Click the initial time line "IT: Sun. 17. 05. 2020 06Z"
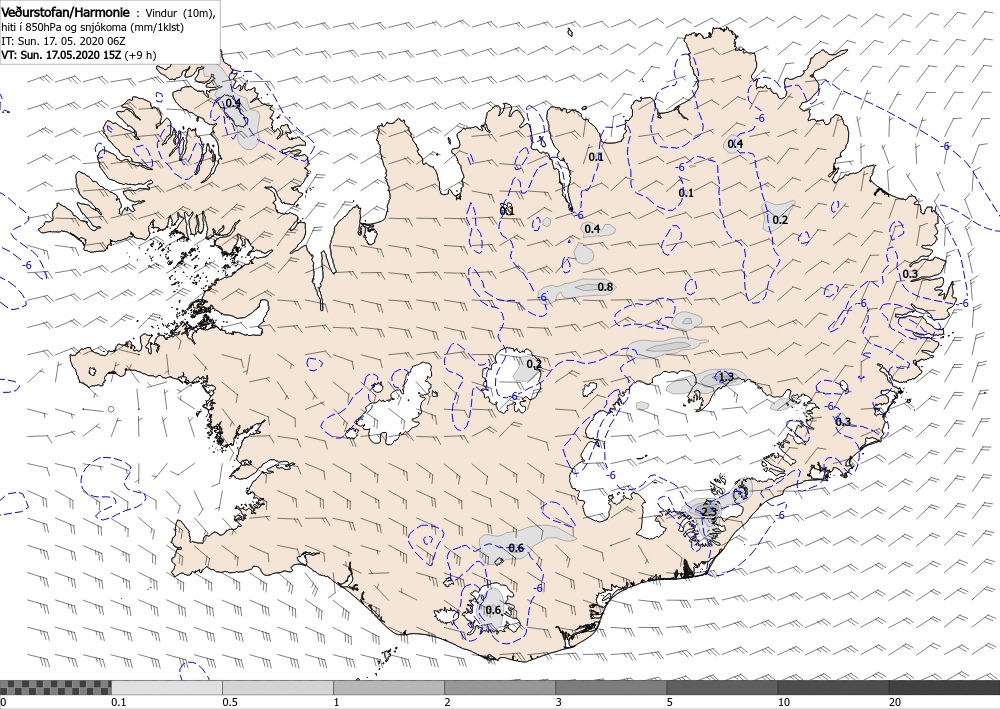 63,41
